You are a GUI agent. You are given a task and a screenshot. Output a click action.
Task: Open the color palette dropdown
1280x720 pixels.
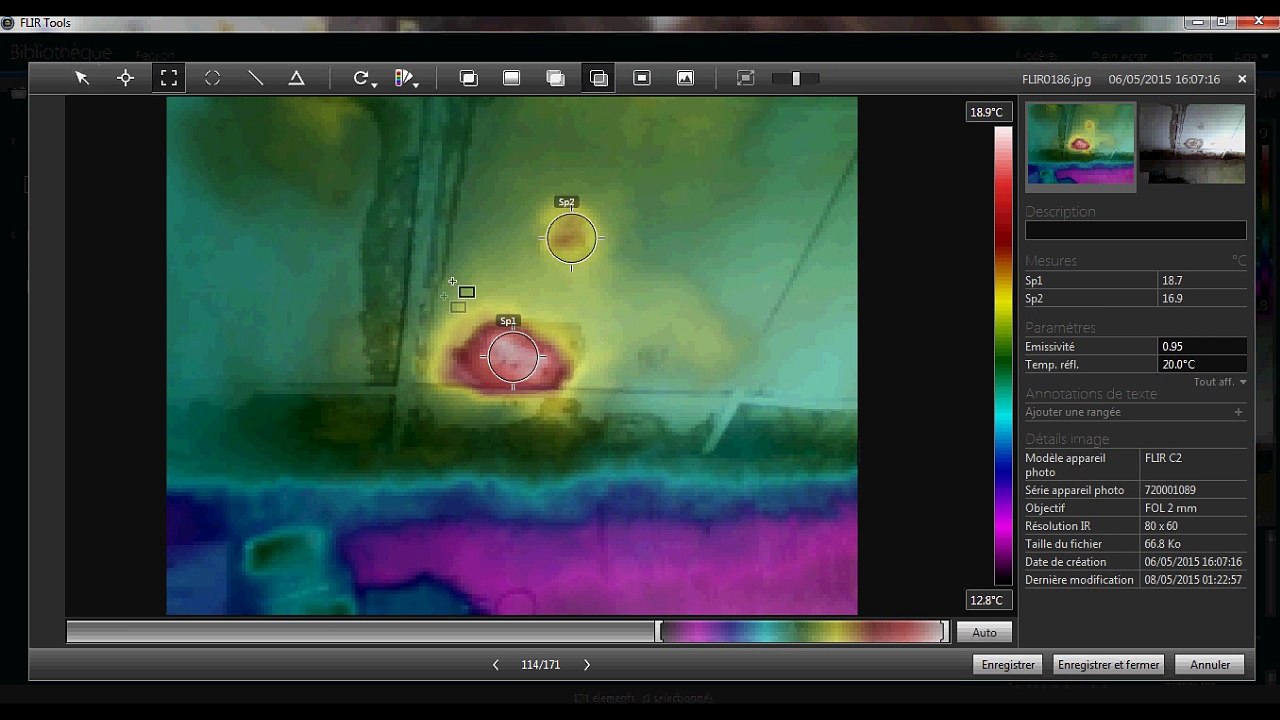pyautogui.click(x=406, y=78)
